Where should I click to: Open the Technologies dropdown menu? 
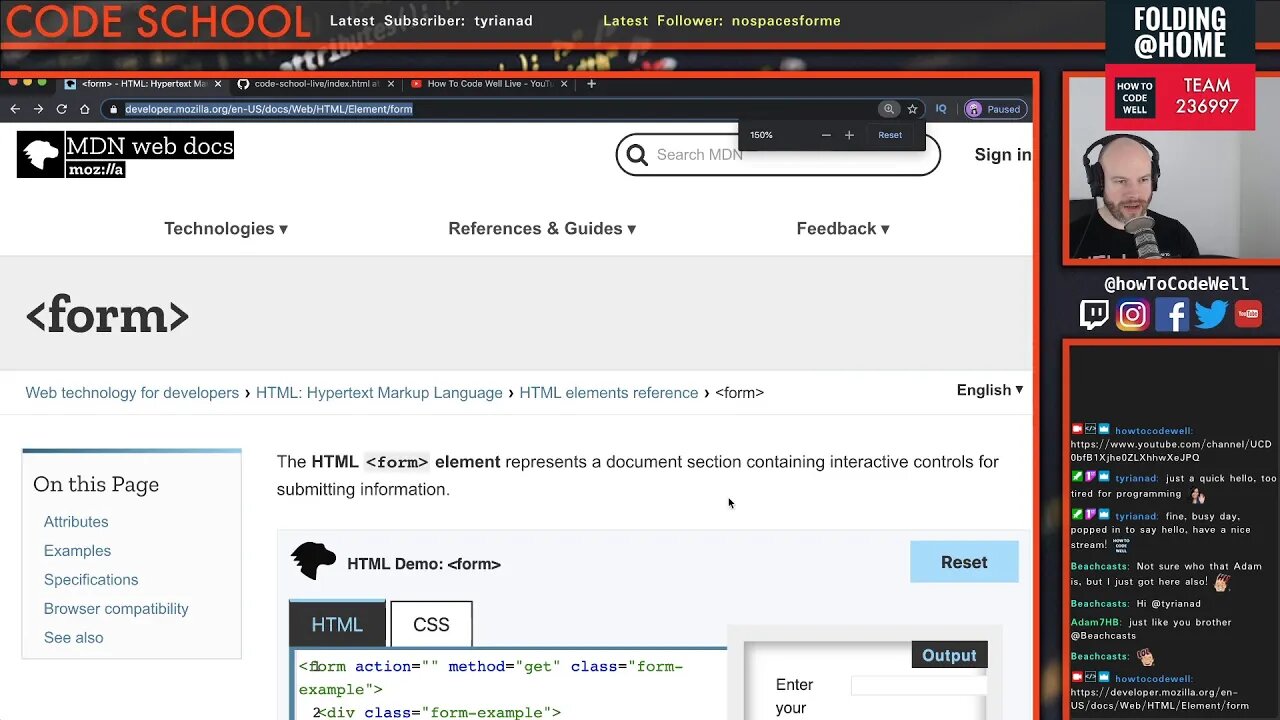click(225, 228)
